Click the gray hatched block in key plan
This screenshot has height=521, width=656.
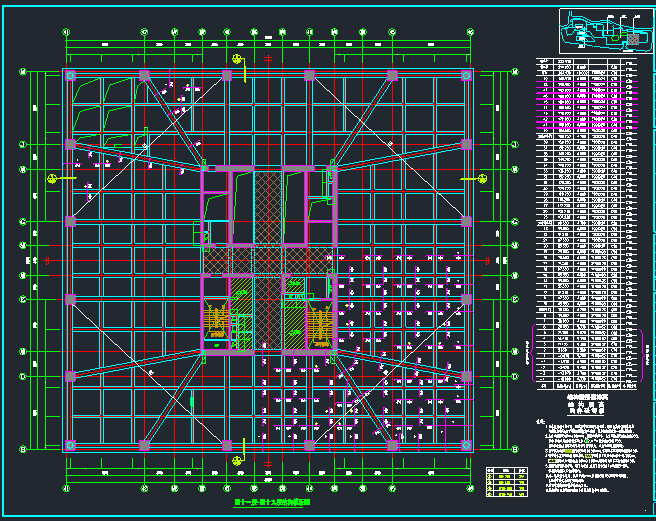632,40
